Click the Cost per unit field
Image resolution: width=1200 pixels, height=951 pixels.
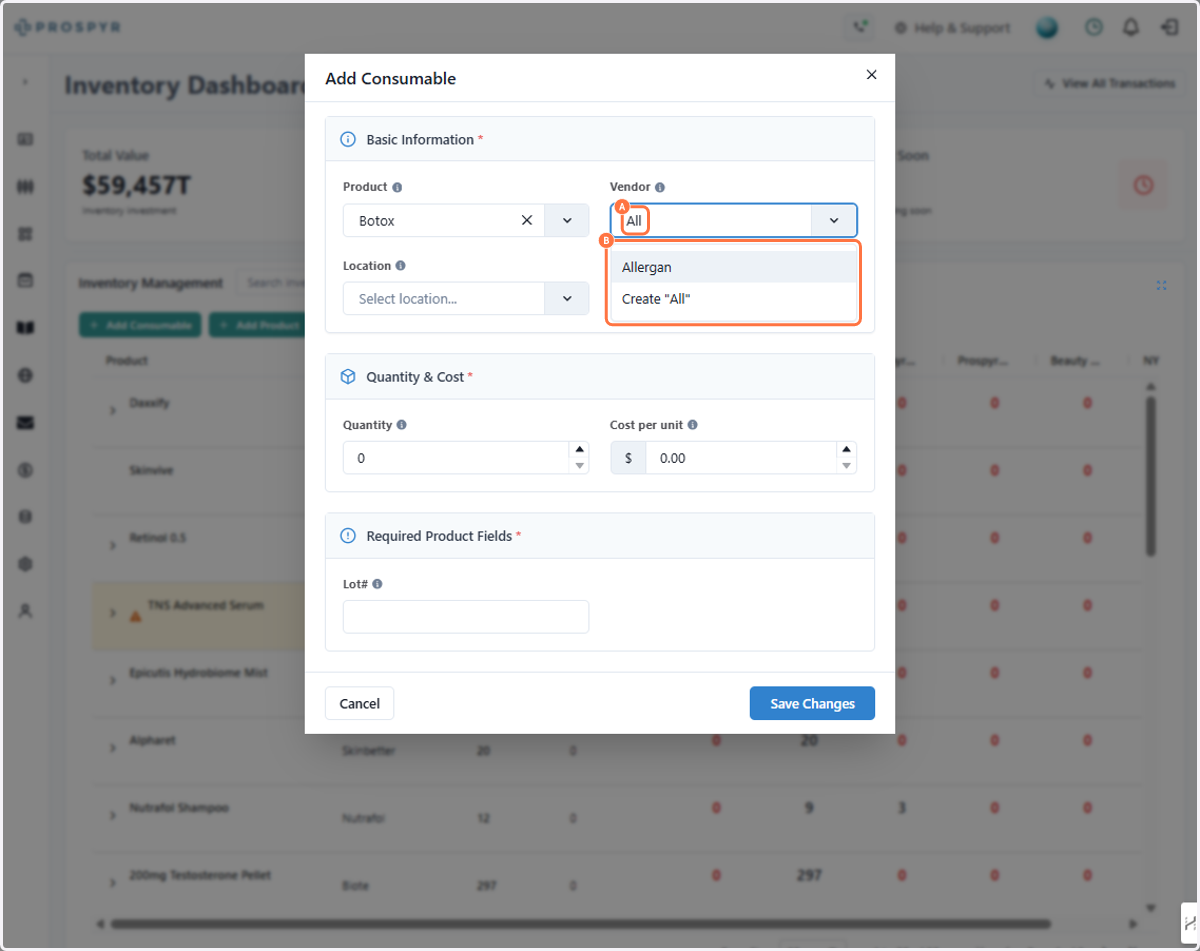(x=741, y=457)
